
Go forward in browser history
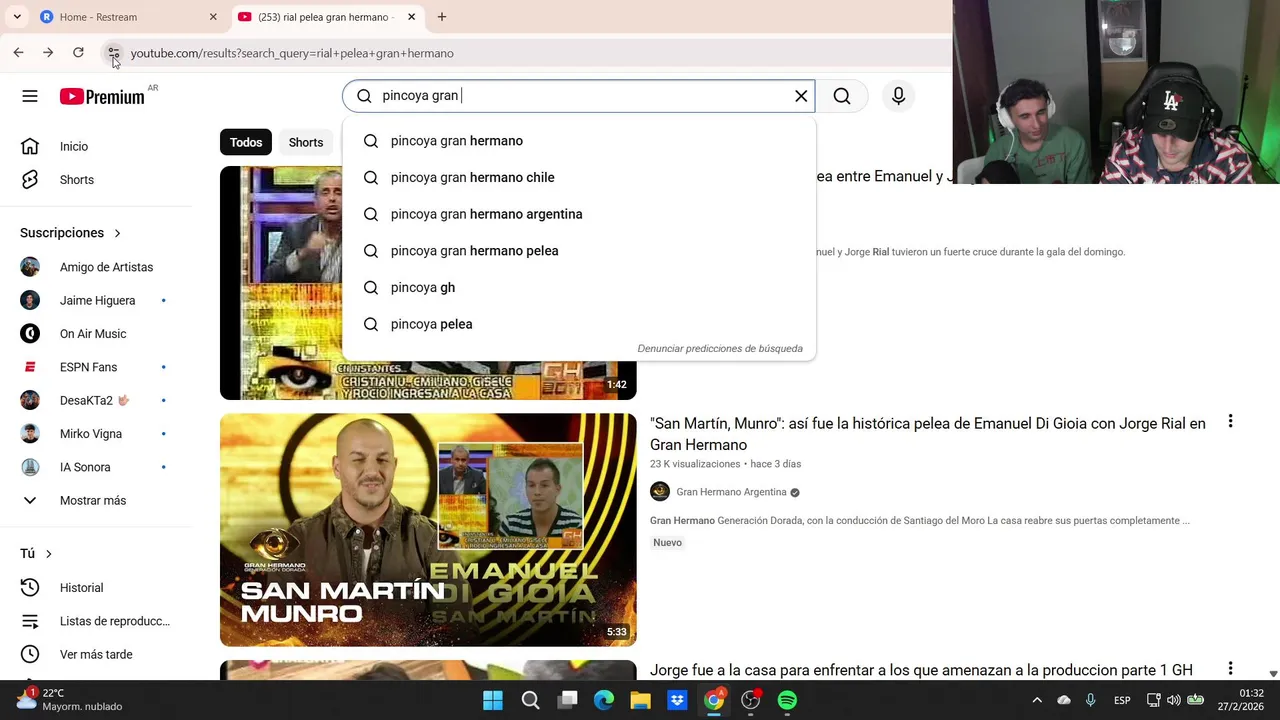coord(48,53)
